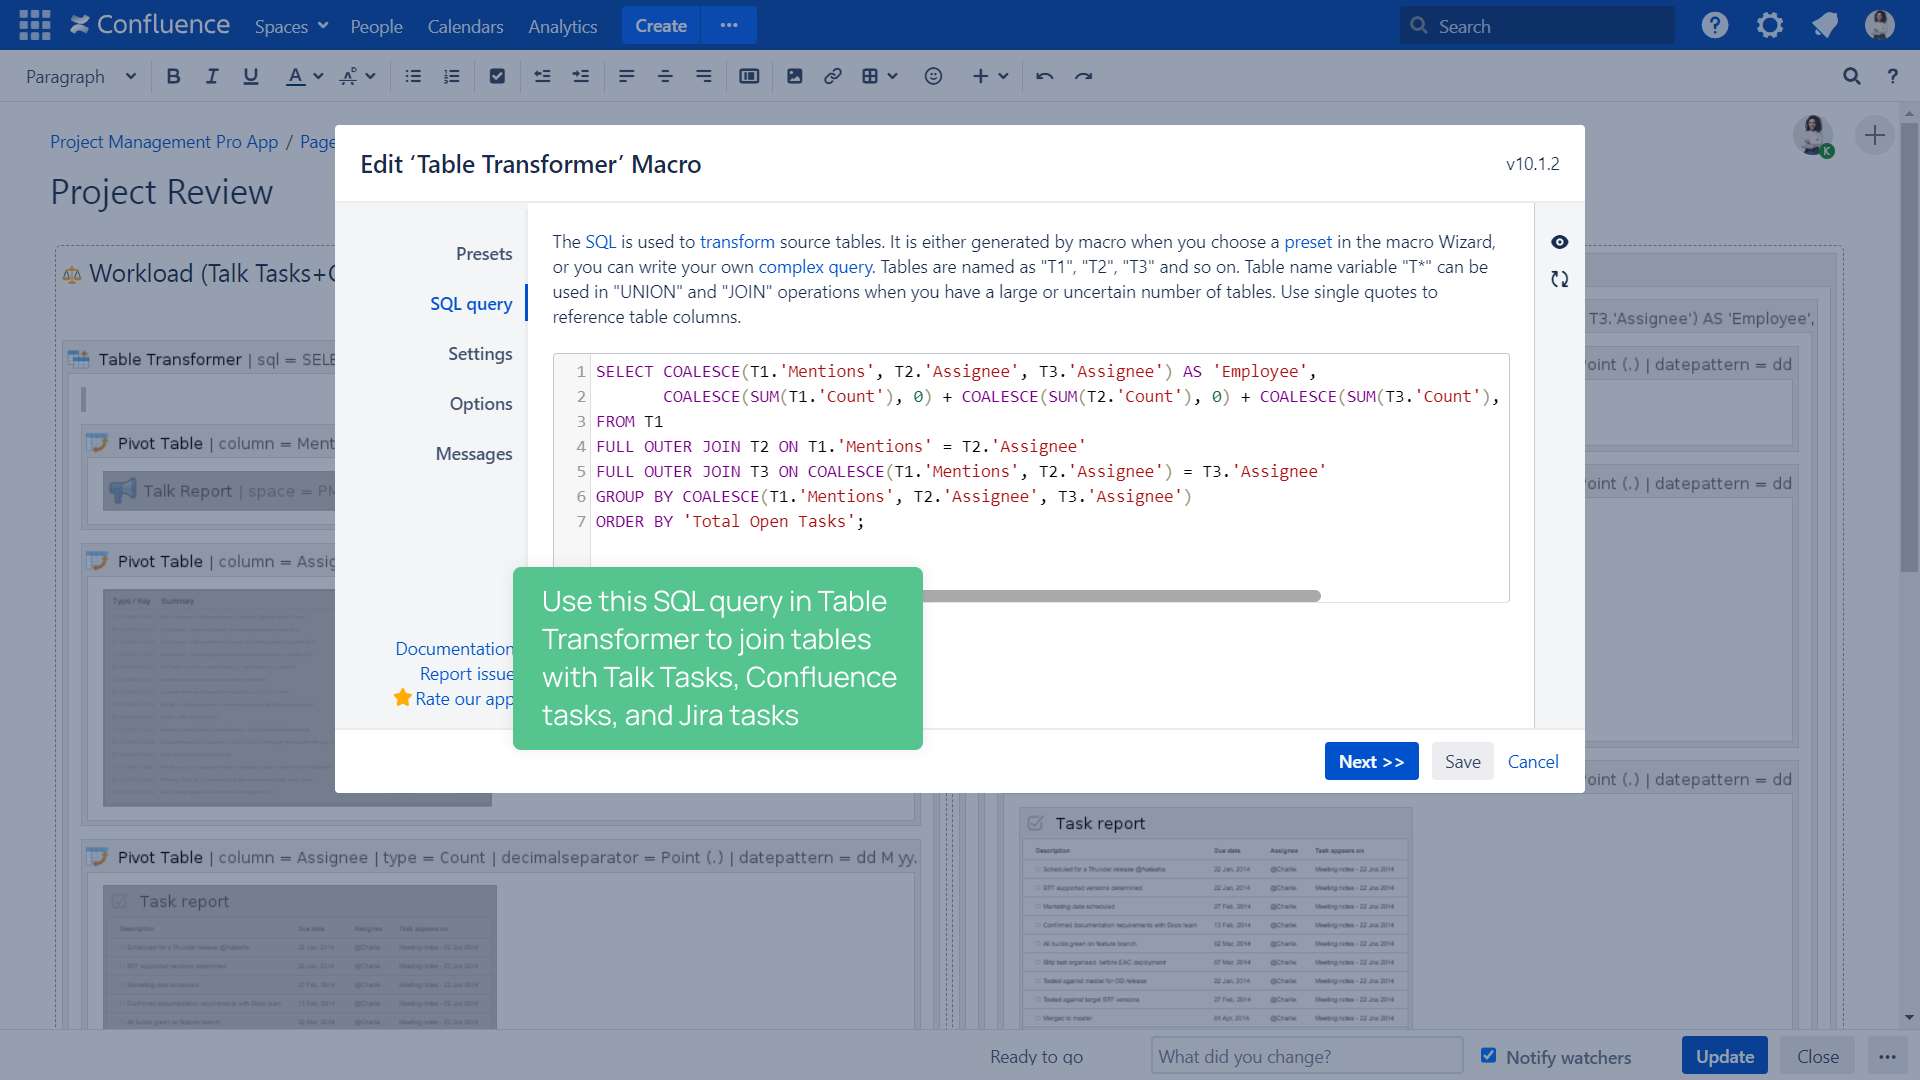Viewport: 1920px width, 1080px height.
Task: Insert an emoticon
Action: coord(933,76)
